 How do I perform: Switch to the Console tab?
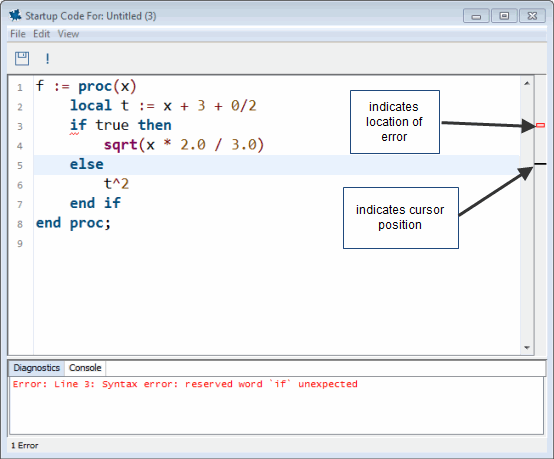(85, 368)
